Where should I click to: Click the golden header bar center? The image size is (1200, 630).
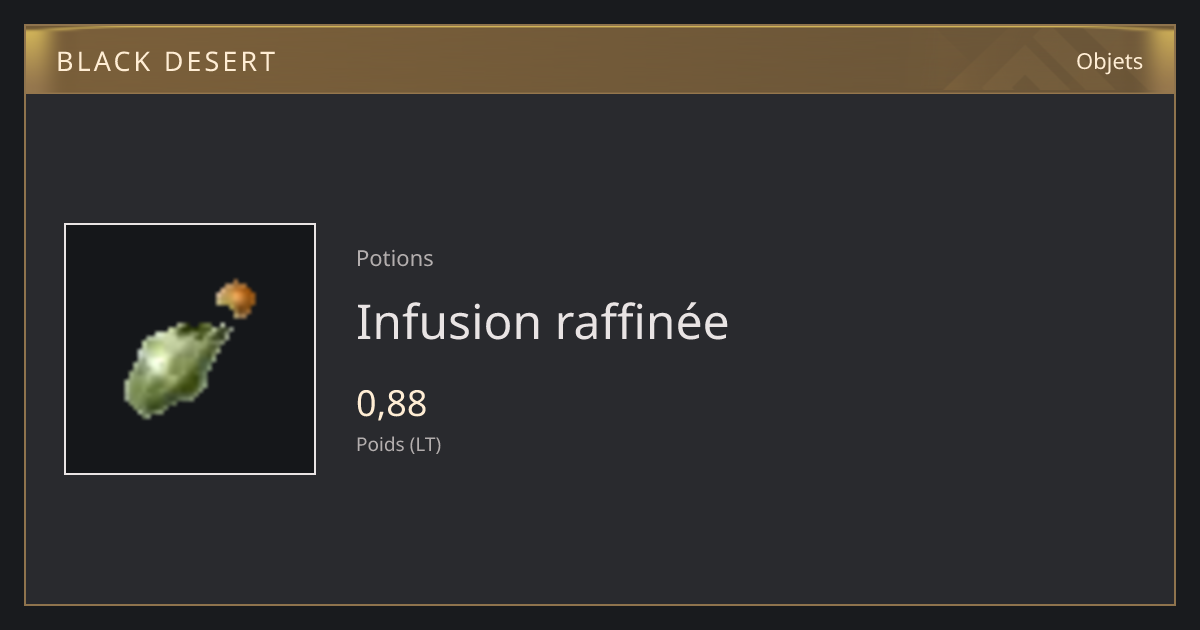click(x=600, y=60)
